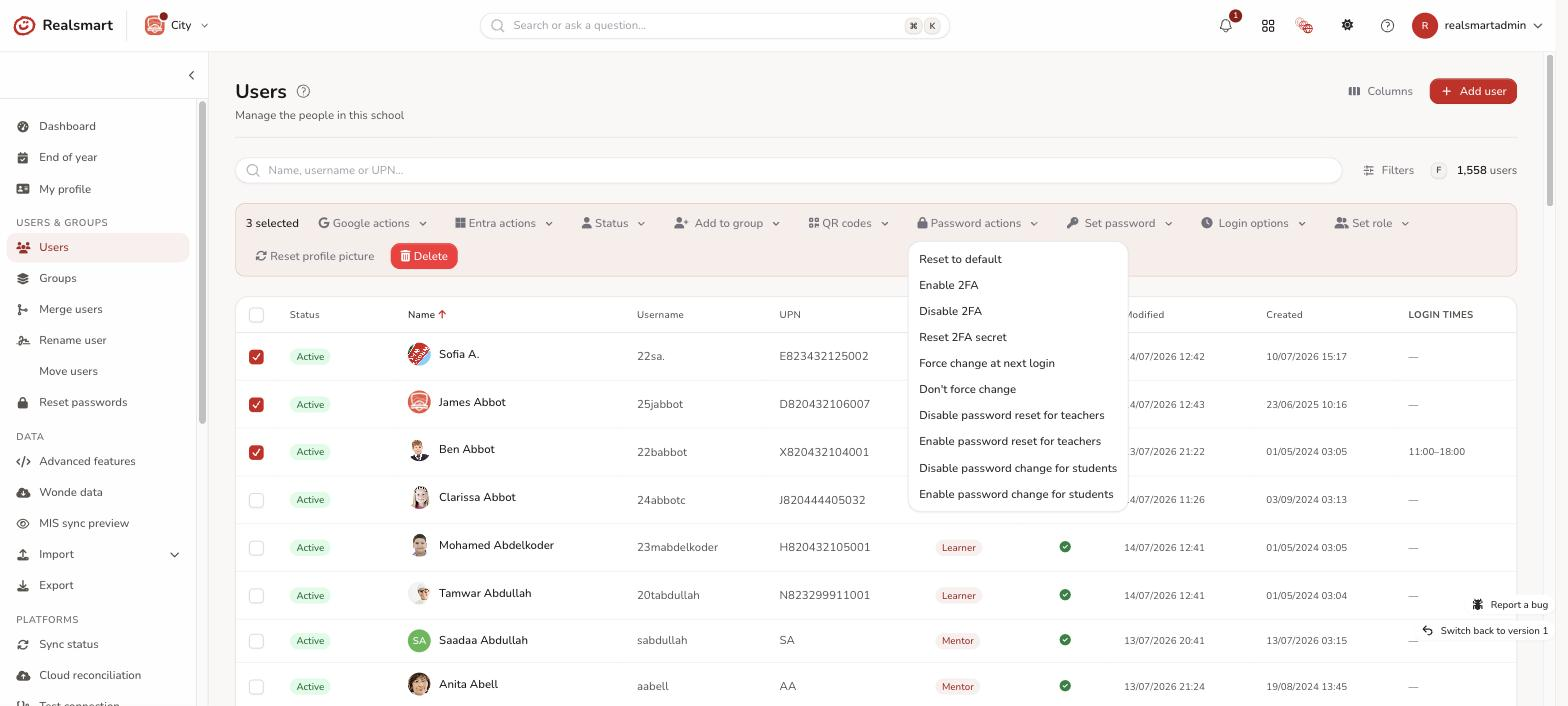Screen dimensions: 1568x706
Task: Check Clarissa Abbot's row checkbox
Action: click(256, 500)
